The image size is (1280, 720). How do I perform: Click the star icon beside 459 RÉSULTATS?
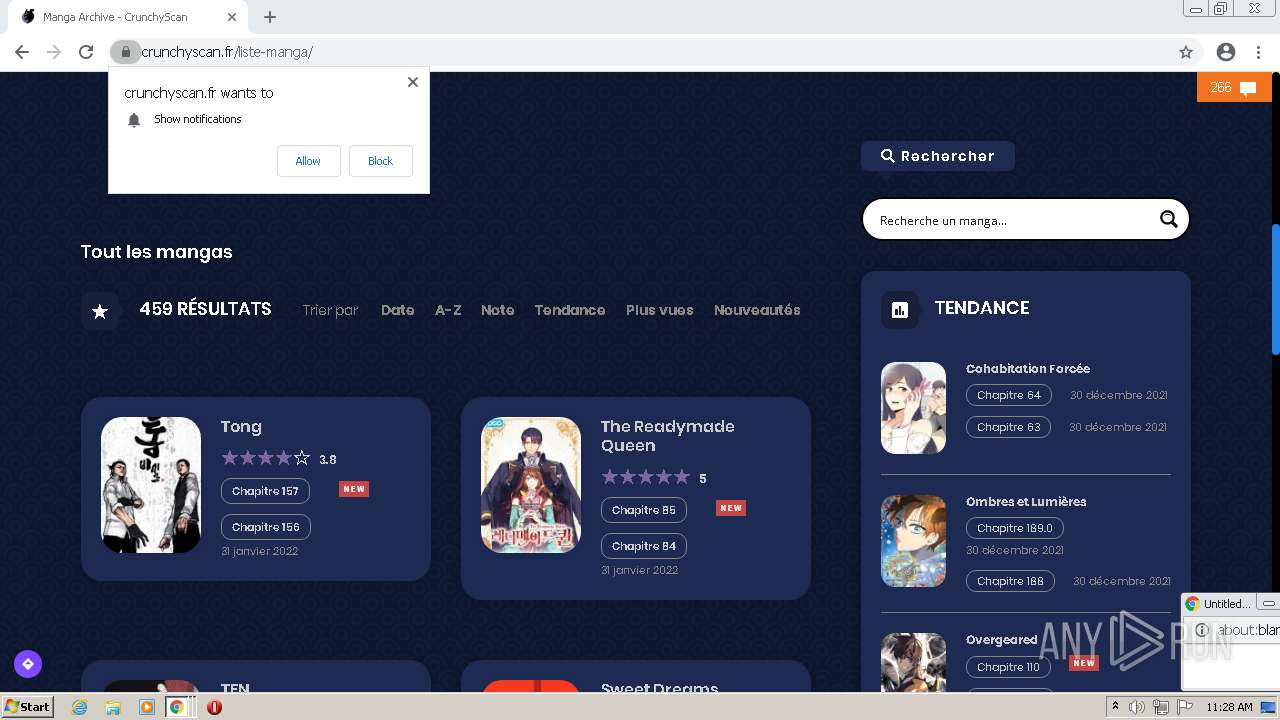(100, 311)
